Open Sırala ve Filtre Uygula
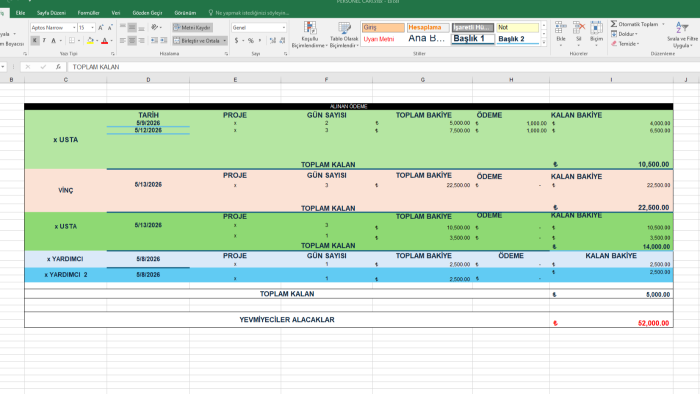The image size is (700, 394). point(682,35)
